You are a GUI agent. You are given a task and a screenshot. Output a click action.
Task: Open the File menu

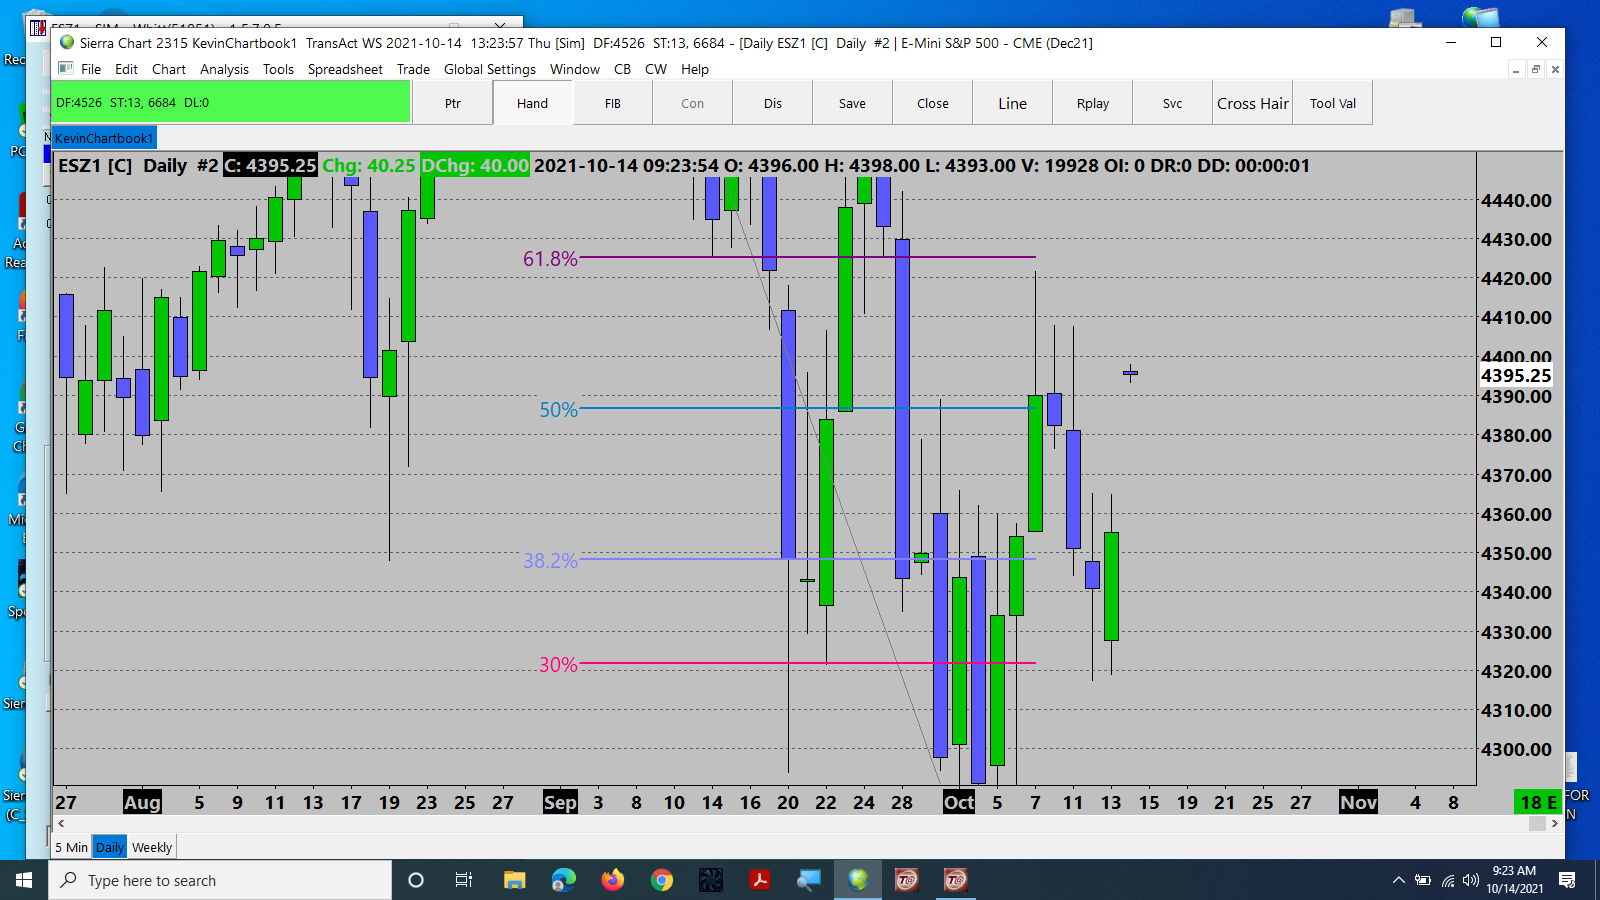[x=91, y=69]
